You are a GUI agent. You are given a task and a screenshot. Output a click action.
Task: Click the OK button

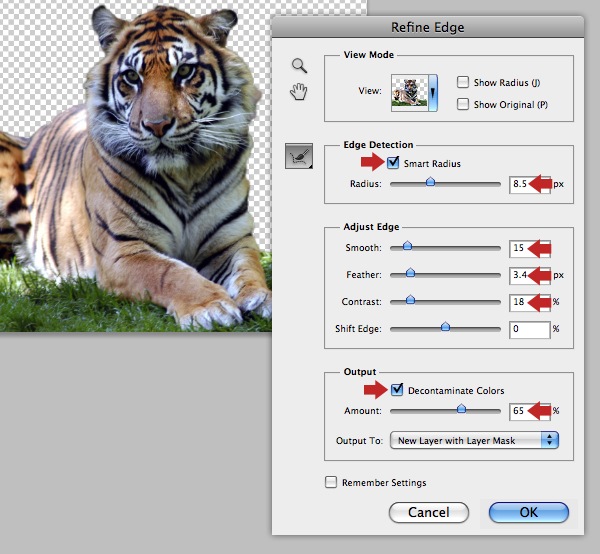coord(529,512)
